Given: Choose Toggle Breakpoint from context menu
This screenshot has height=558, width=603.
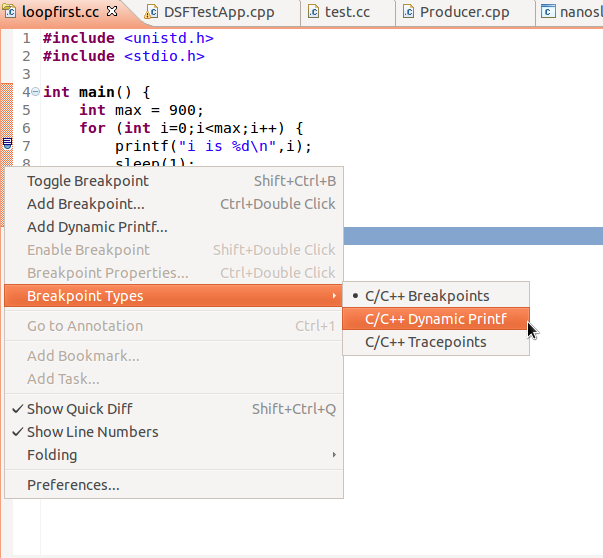Looking at the screenshot, I should (x=174, y=181).
